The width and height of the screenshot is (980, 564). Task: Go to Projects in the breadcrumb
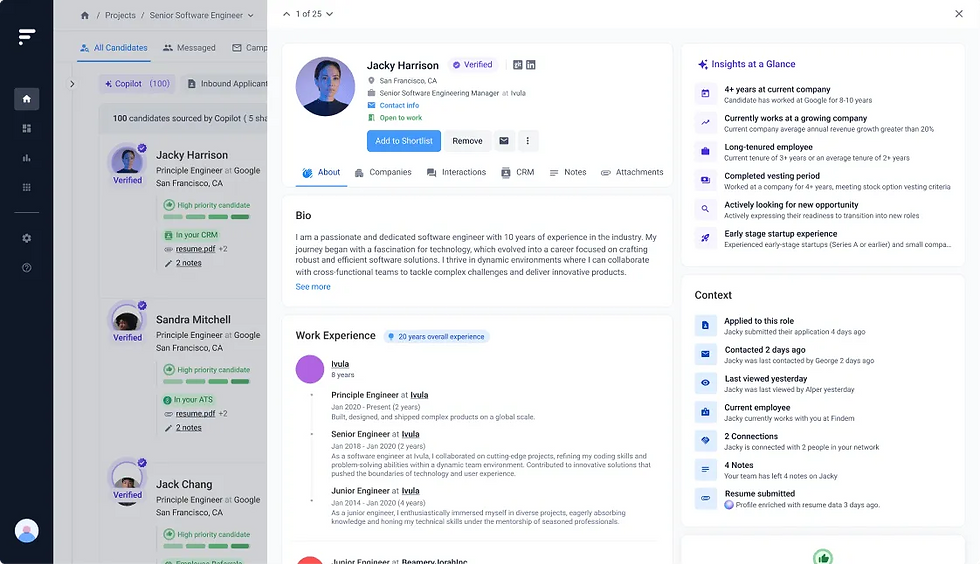coord(120,15)
